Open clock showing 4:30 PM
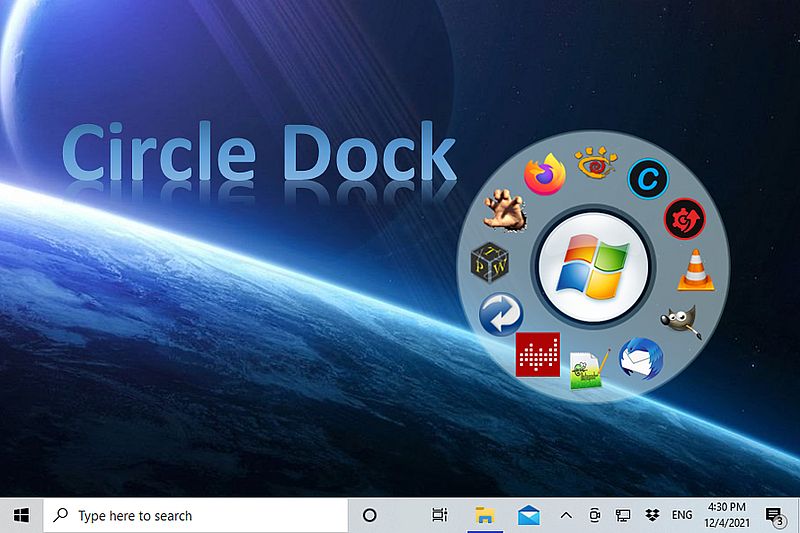Image resolution: width=800 pixels, height=533 pixels. (x=727, y=515)
